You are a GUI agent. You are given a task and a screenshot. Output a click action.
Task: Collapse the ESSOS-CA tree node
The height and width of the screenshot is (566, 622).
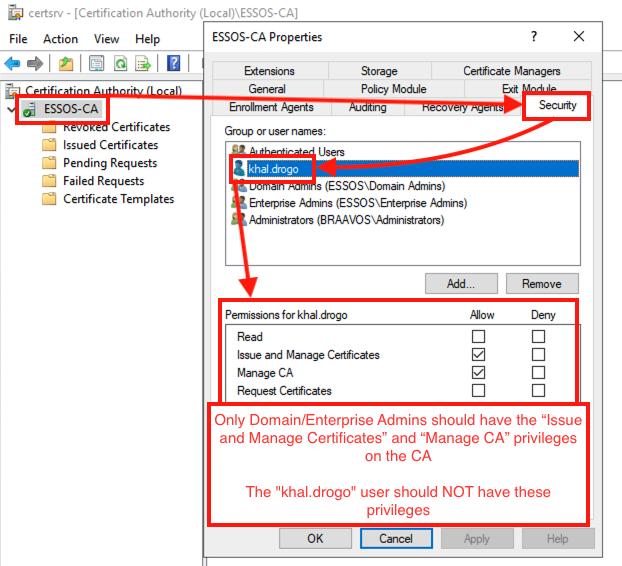(10, 109)
